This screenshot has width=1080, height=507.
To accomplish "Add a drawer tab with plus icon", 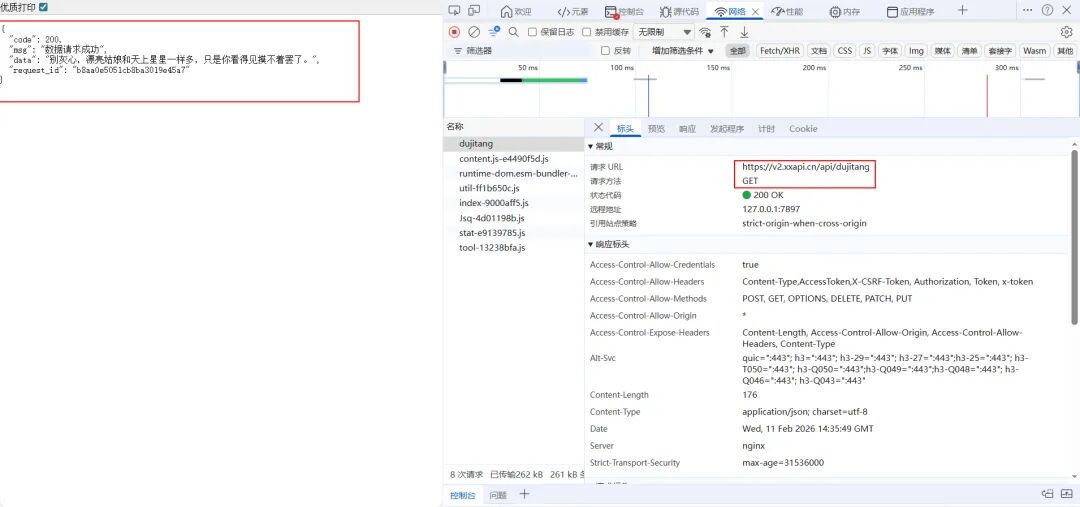I will [524, 495].
